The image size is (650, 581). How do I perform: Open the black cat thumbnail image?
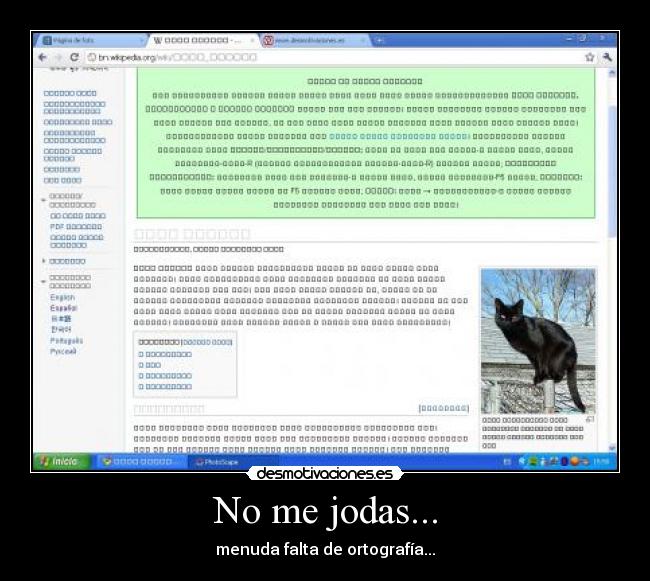(x=538, y=341)
